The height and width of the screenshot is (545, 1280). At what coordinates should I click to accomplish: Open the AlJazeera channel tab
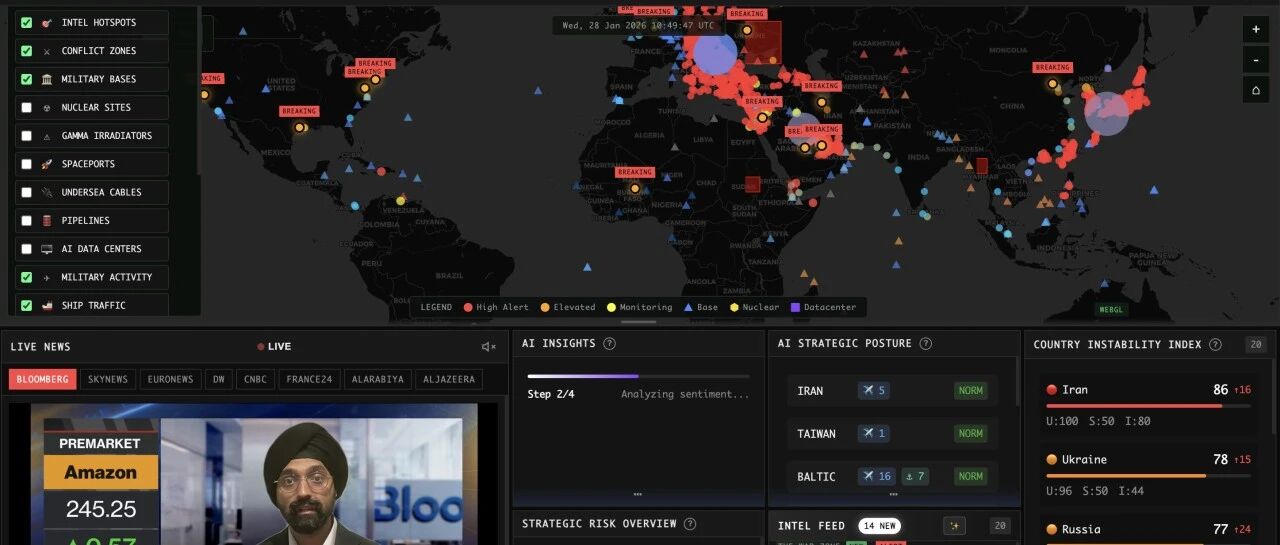click(x=450, y=380)
